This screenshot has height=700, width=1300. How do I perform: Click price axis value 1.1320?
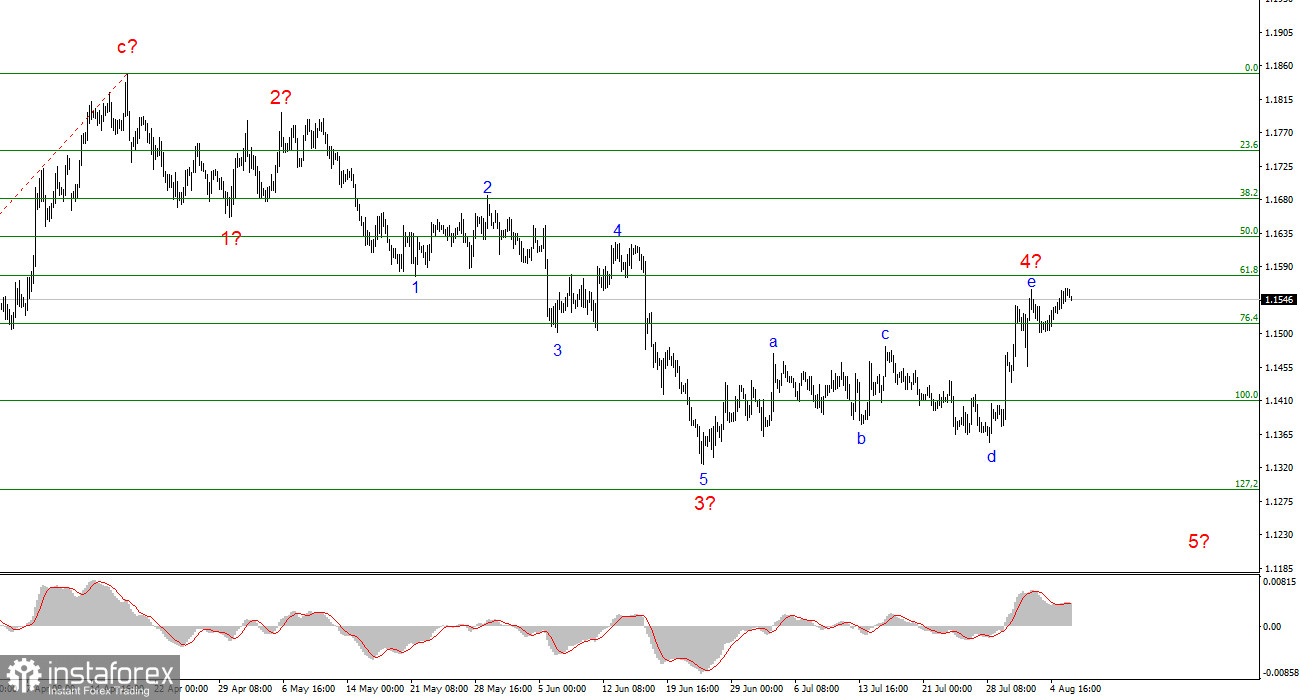[1281, 468]
